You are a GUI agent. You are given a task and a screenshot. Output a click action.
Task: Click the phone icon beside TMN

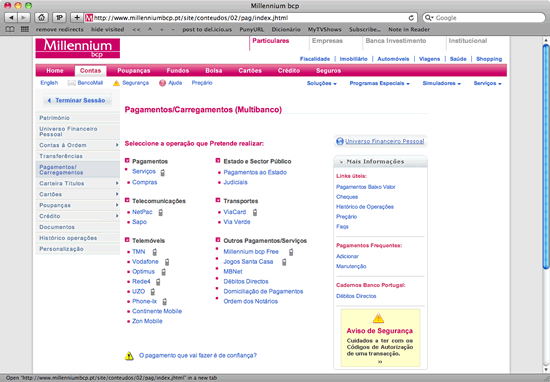pyautogui.click(x=155, y=252)
